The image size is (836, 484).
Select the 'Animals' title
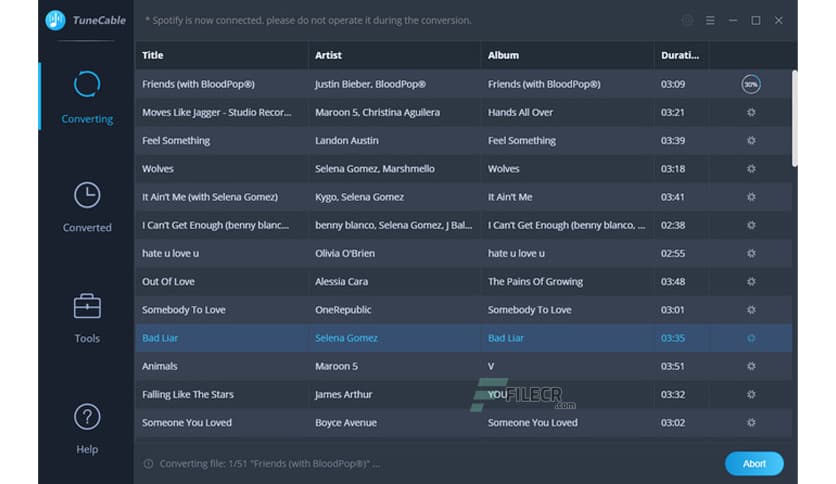pyautogui.click(x=159, y=367)
